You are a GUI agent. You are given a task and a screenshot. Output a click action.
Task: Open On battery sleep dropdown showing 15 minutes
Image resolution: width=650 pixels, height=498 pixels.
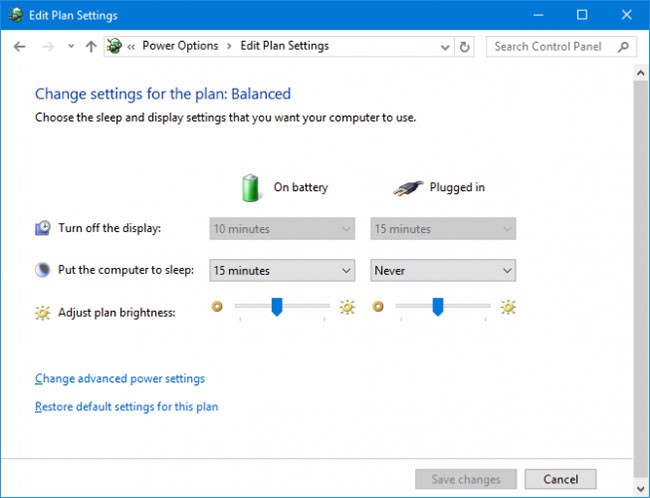[282, 270]
